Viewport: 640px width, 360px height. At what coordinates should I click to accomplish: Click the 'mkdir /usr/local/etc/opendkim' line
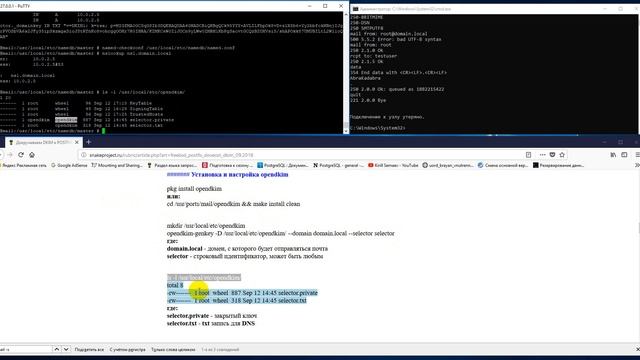click(206, 226)
